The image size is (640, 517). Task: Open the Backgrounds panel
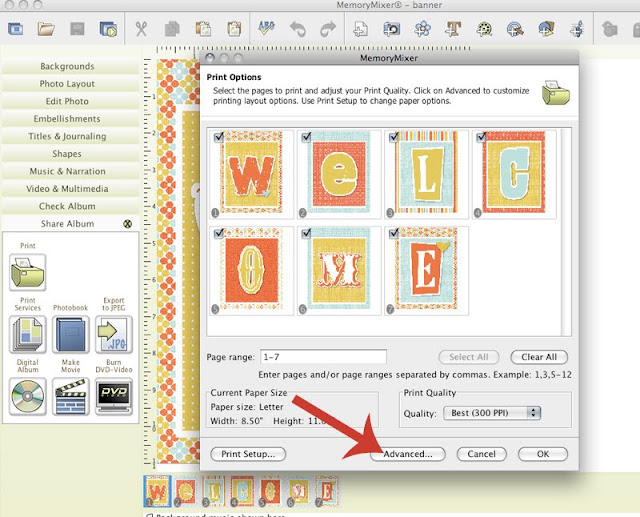tap(70, 66)
